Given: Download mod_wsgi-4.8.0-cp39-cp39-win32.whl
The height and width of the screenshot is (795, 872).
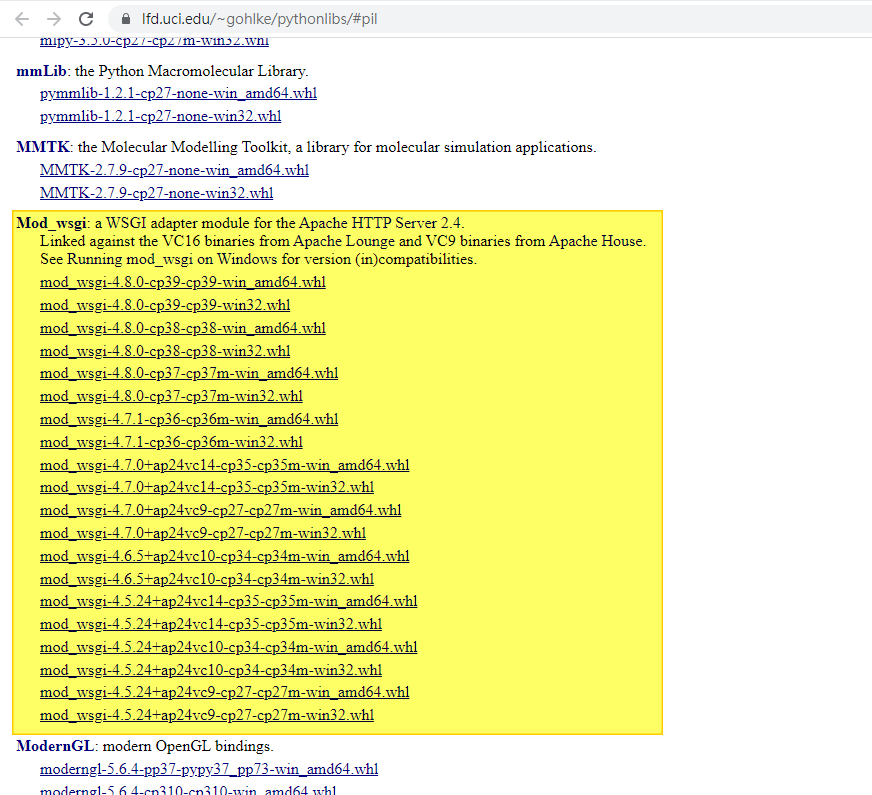Looking at the screenshot, I should [165, 305].
